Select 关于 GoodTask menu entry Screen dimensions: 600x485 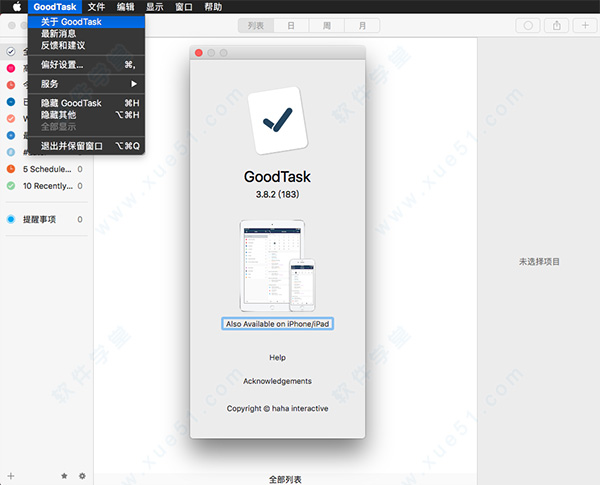click(x=86, y=22)
